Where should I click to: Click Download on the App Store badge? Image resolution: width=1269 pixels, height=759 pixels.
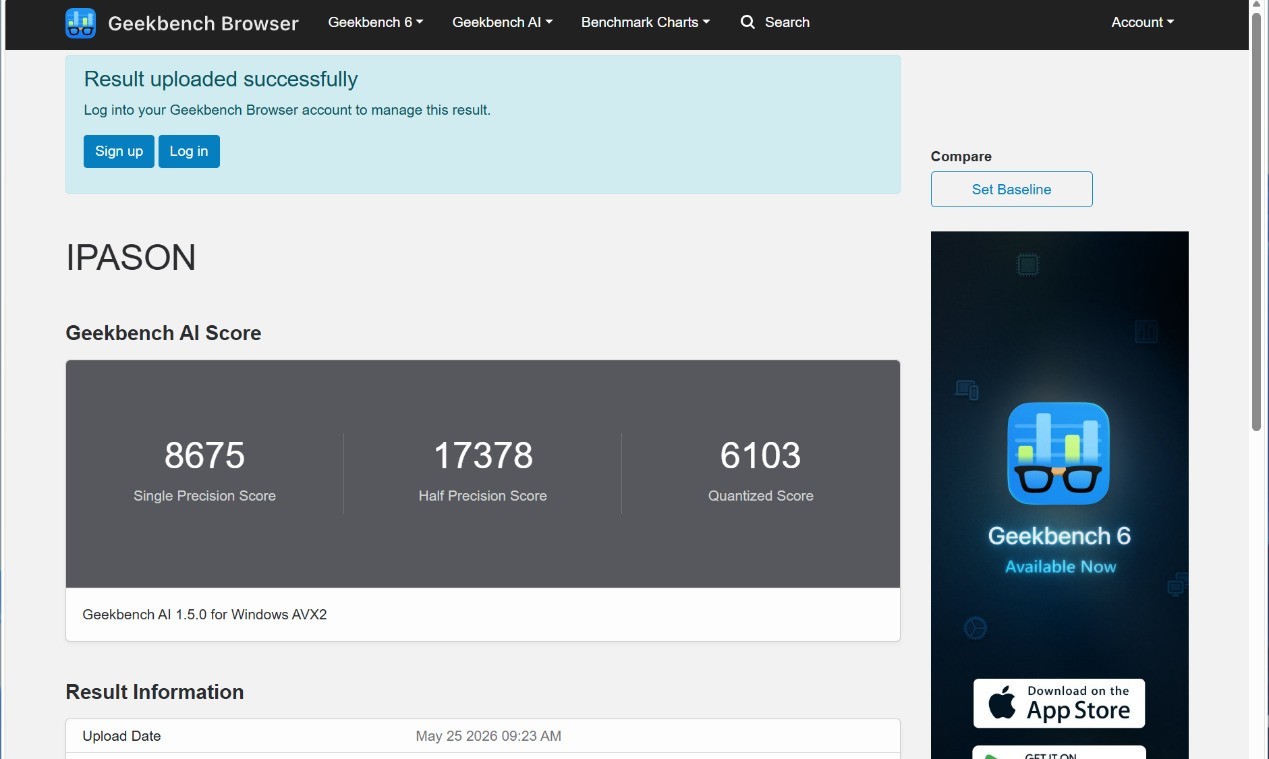pyautogui.click(x=1059, y=704)
